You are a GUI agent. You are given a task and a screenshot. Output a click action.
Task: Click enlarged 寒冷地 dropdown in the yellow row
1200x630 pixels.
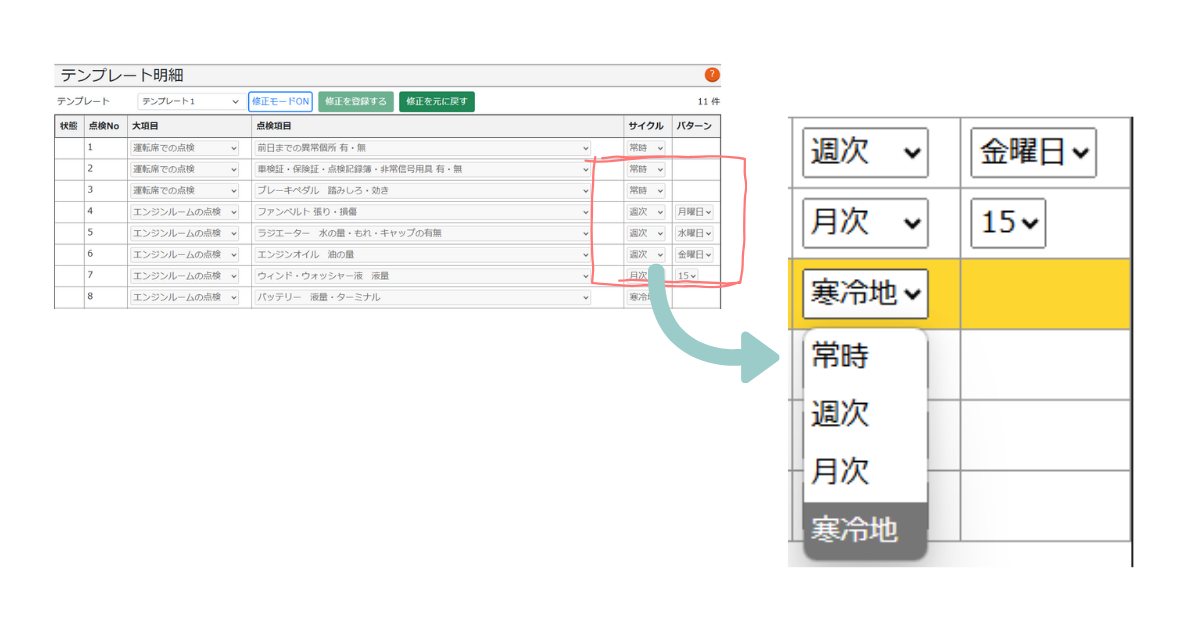865,294
